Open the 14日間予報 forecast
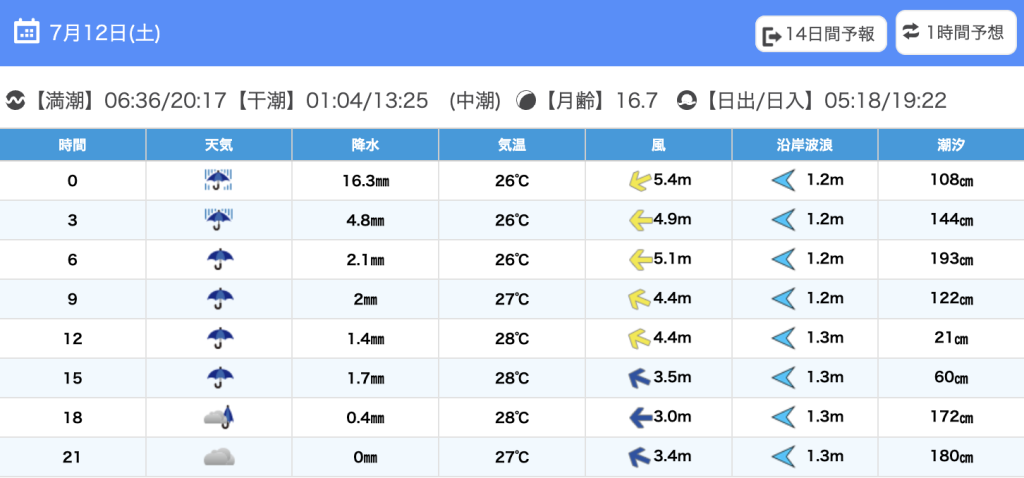The height and width of the screenshot is (478, 1024). point(821,34)
